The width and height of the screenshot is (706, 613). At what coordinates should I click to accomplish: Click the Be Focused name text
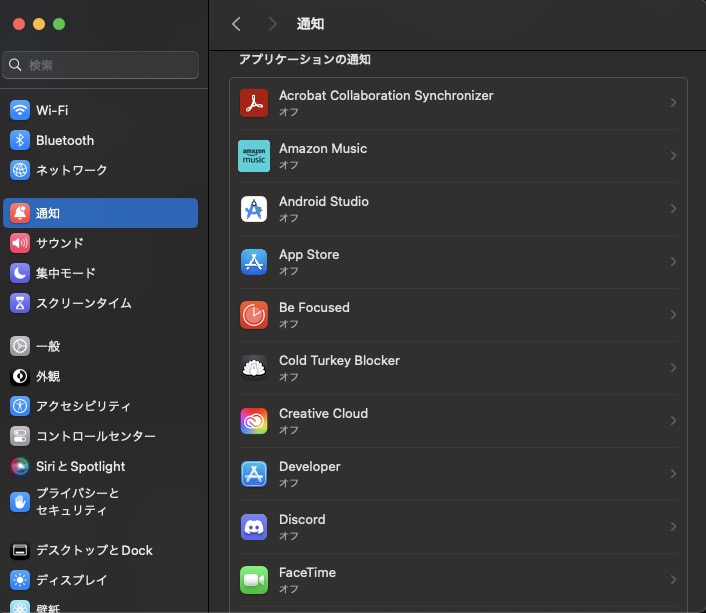(314, 308)
